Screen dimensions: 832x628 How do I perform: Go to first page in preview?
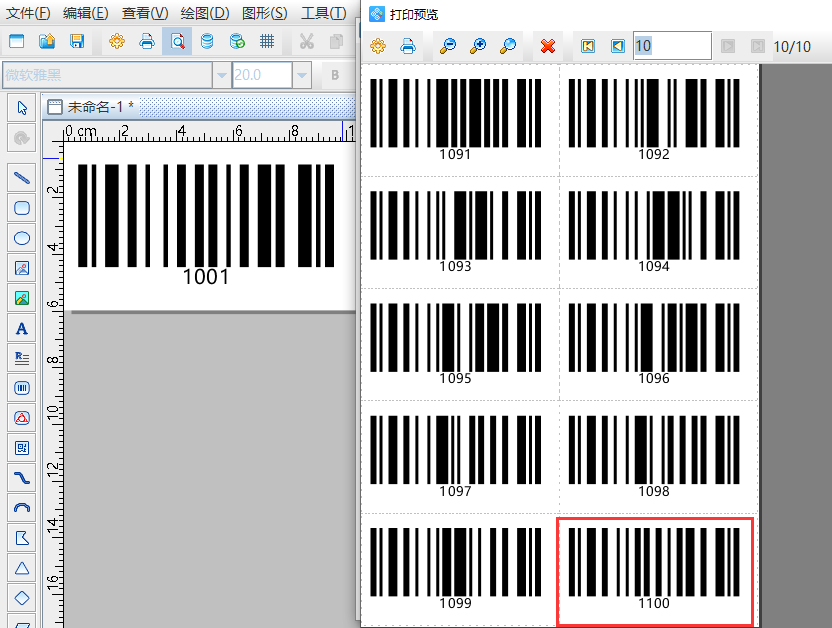point(588,46)
